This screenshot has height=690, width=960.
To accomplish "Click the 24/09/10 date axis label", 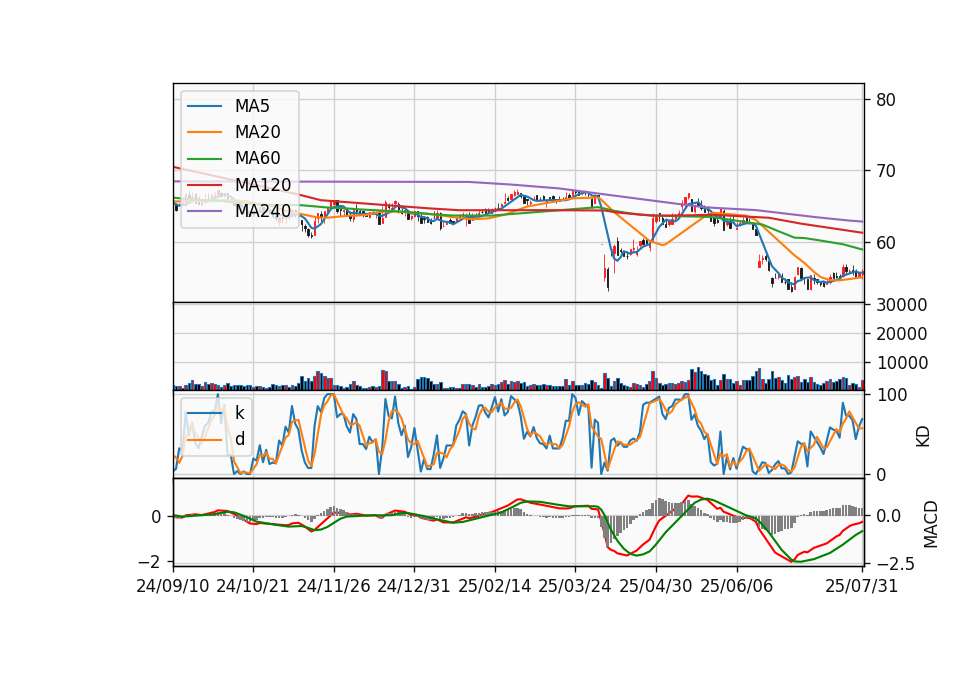I will click(173, 586).
